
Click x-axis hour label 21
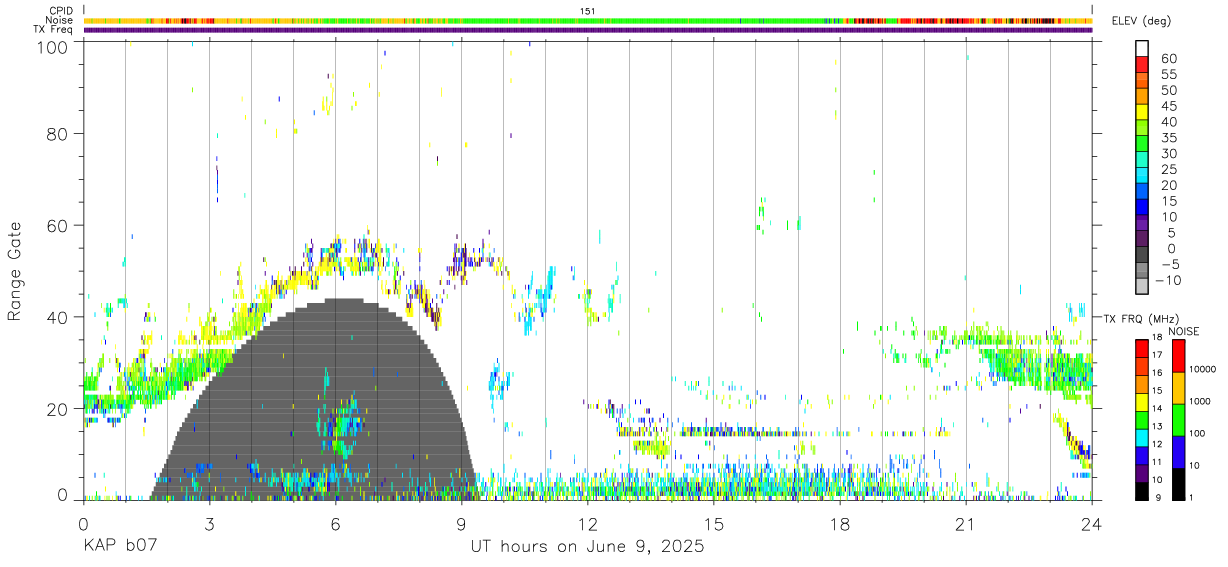tap(965, 524)
